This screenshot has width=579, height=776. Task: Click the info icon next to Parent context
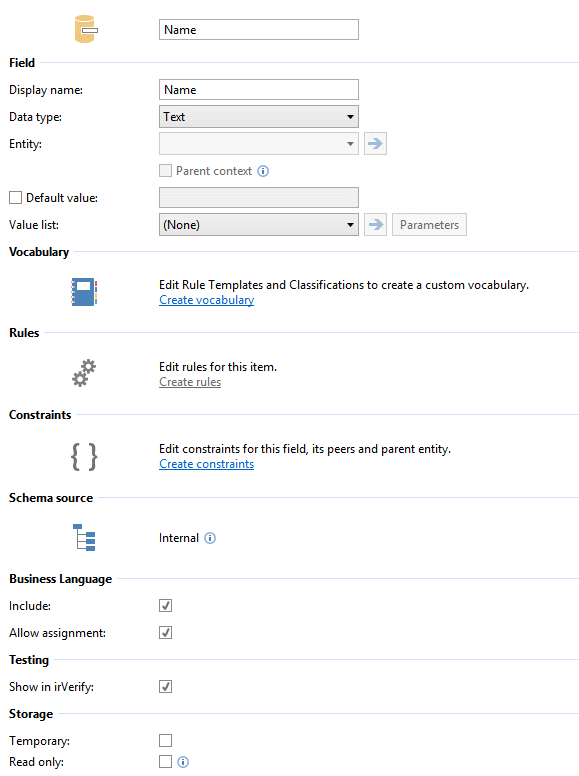[263, 171]
